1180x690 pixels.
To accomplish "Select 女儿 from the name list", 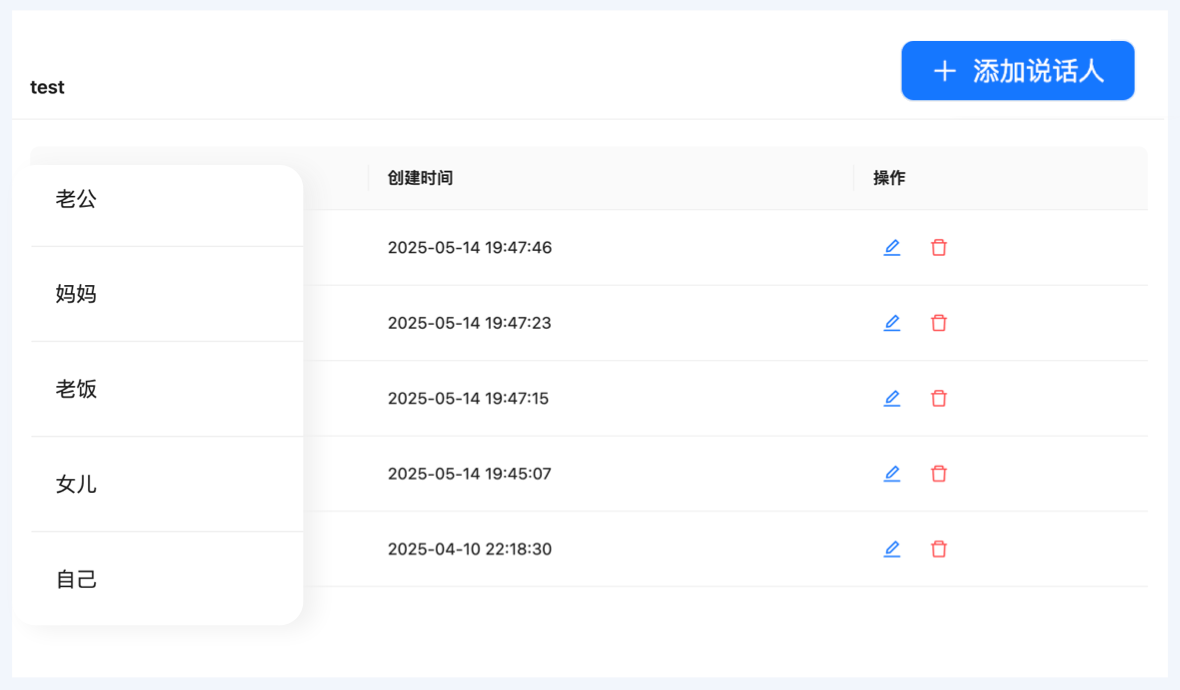I will click(x=77, y=484).
